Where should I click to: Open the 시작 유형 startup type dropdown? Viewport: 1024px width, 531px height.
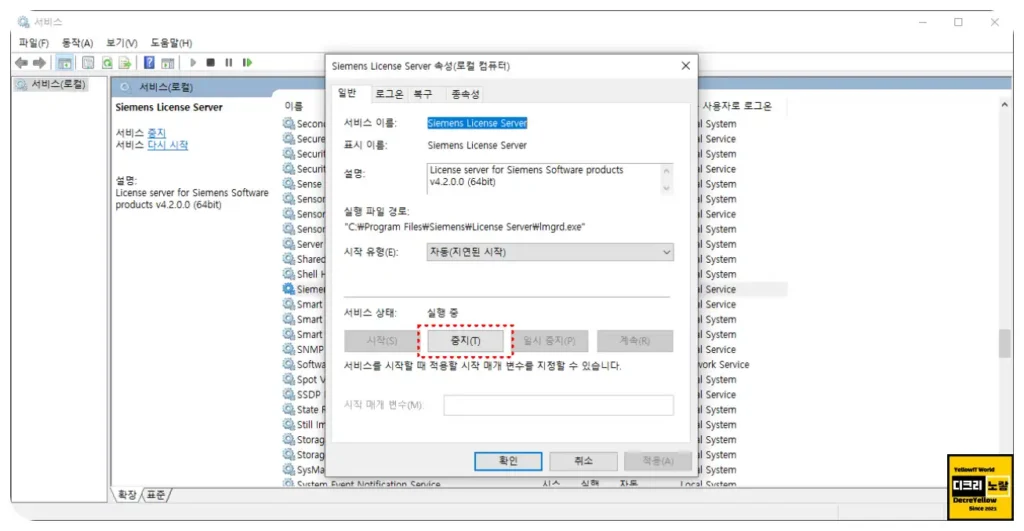[550, 252]
